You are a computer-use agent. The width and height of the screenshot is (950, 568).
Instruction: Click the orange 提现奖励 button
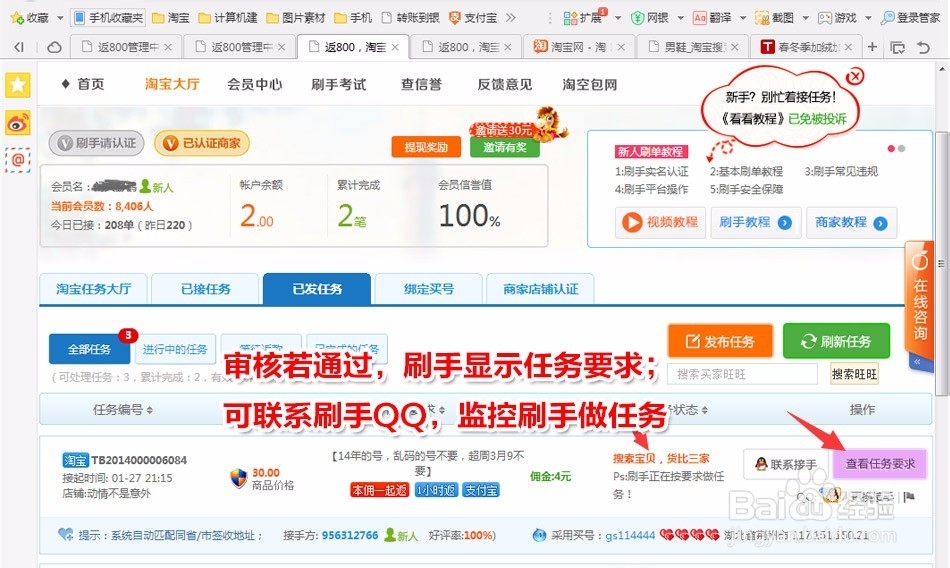pyautogui.click(x=426, y=147)
